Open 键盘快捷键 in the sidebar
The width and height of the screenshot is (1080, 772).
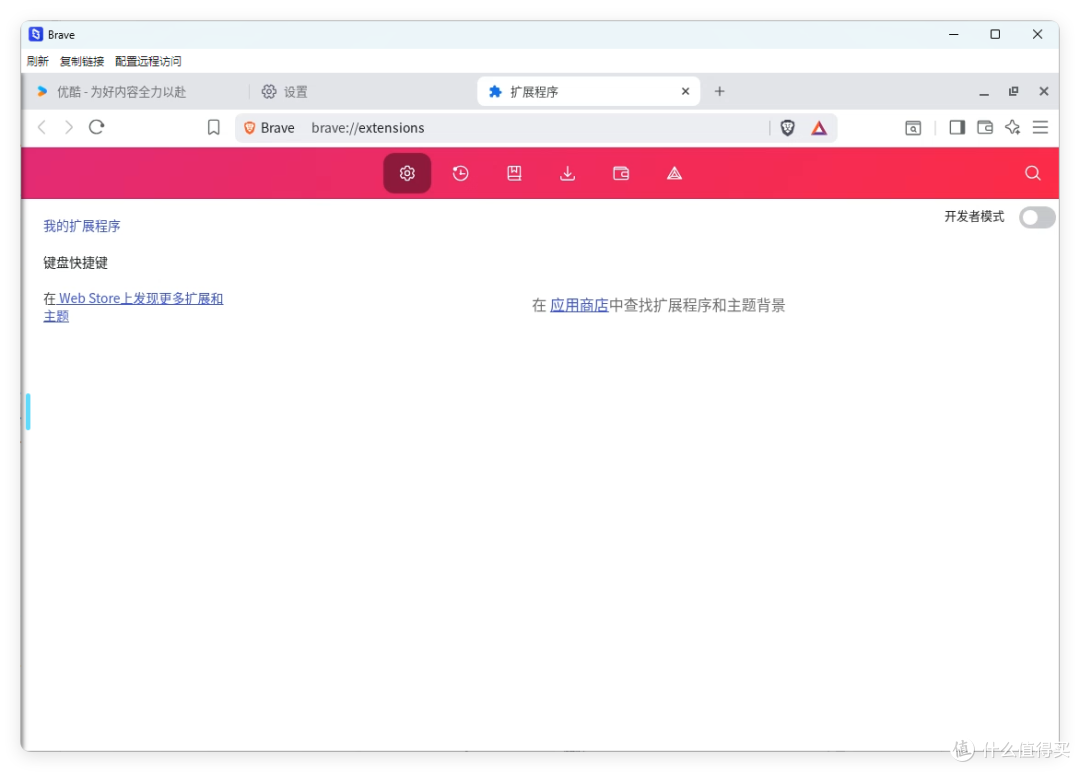point(76,262)
